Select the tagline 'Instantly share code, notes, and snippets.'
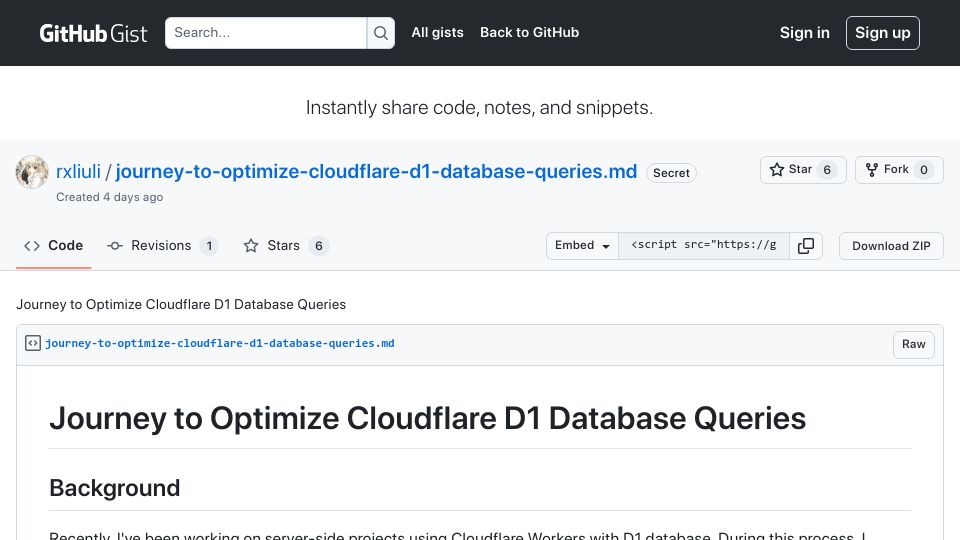 click(479, 108)
